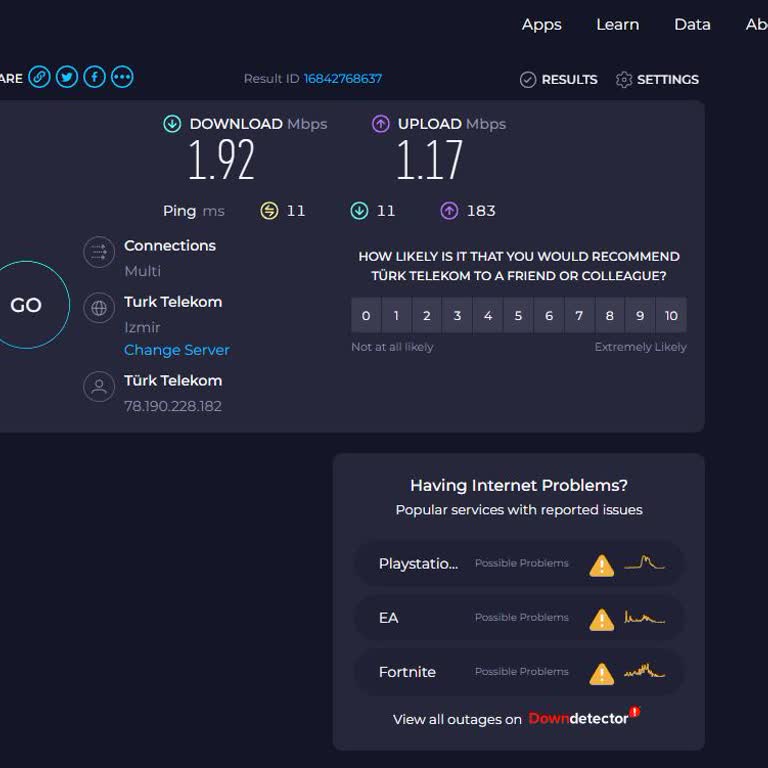Open the EA outage label
This screenshot has height=768, width=768.
point(388,618)
